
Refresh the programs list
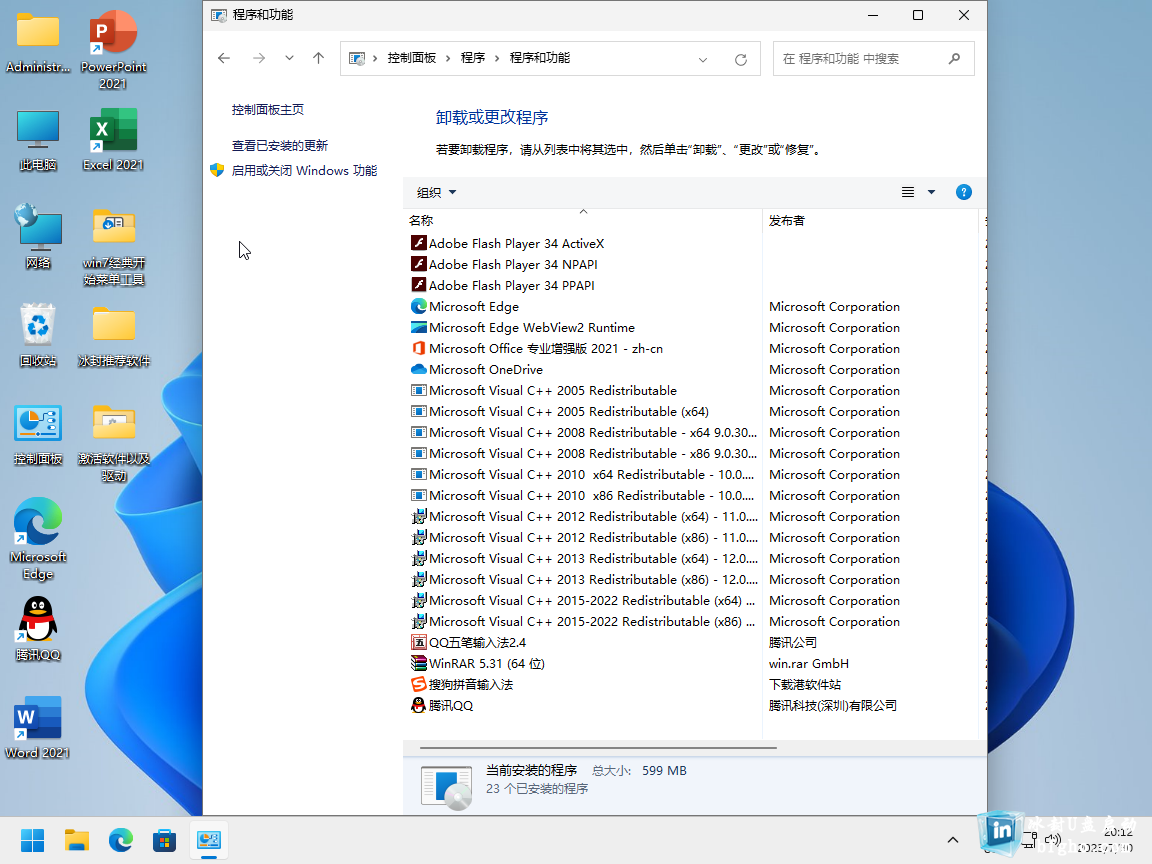click(741, 60)
